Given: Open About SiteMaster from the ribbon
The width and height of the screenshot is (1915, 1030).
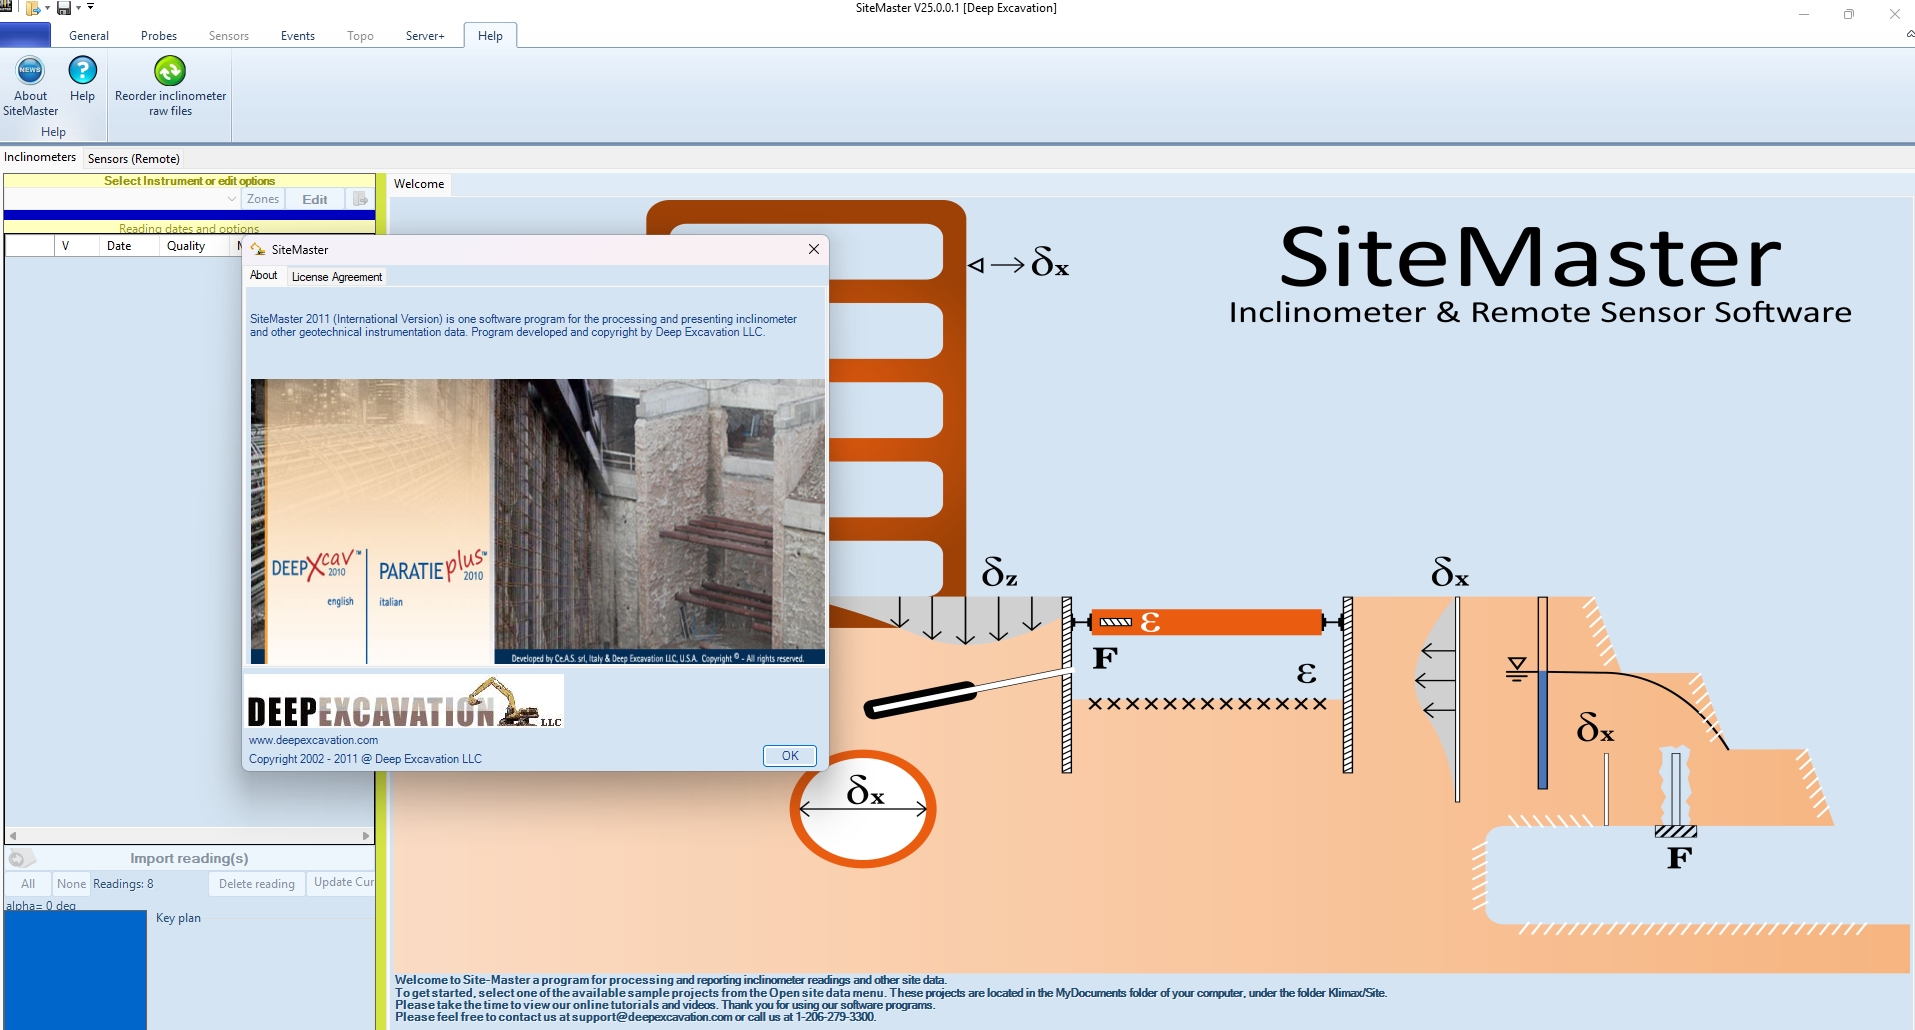Looking at the screenshot, I should tap(30, 87).
